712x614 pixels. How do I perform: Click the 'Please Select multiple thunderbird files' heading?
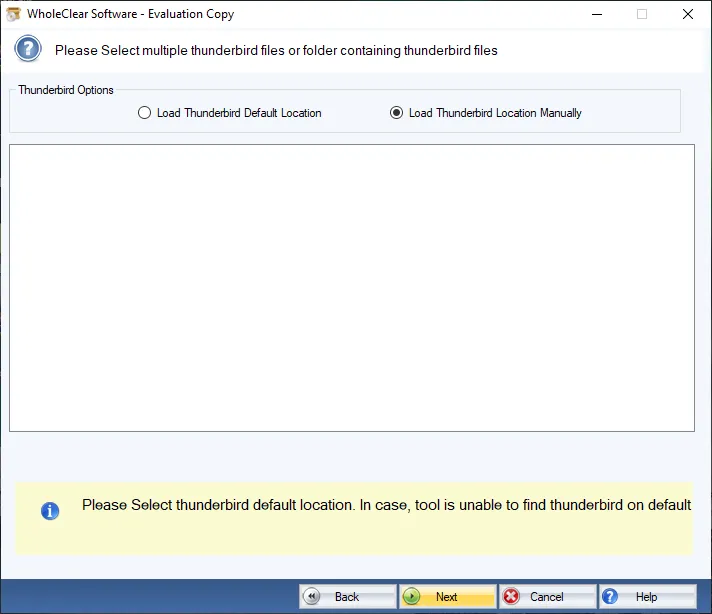276,50
